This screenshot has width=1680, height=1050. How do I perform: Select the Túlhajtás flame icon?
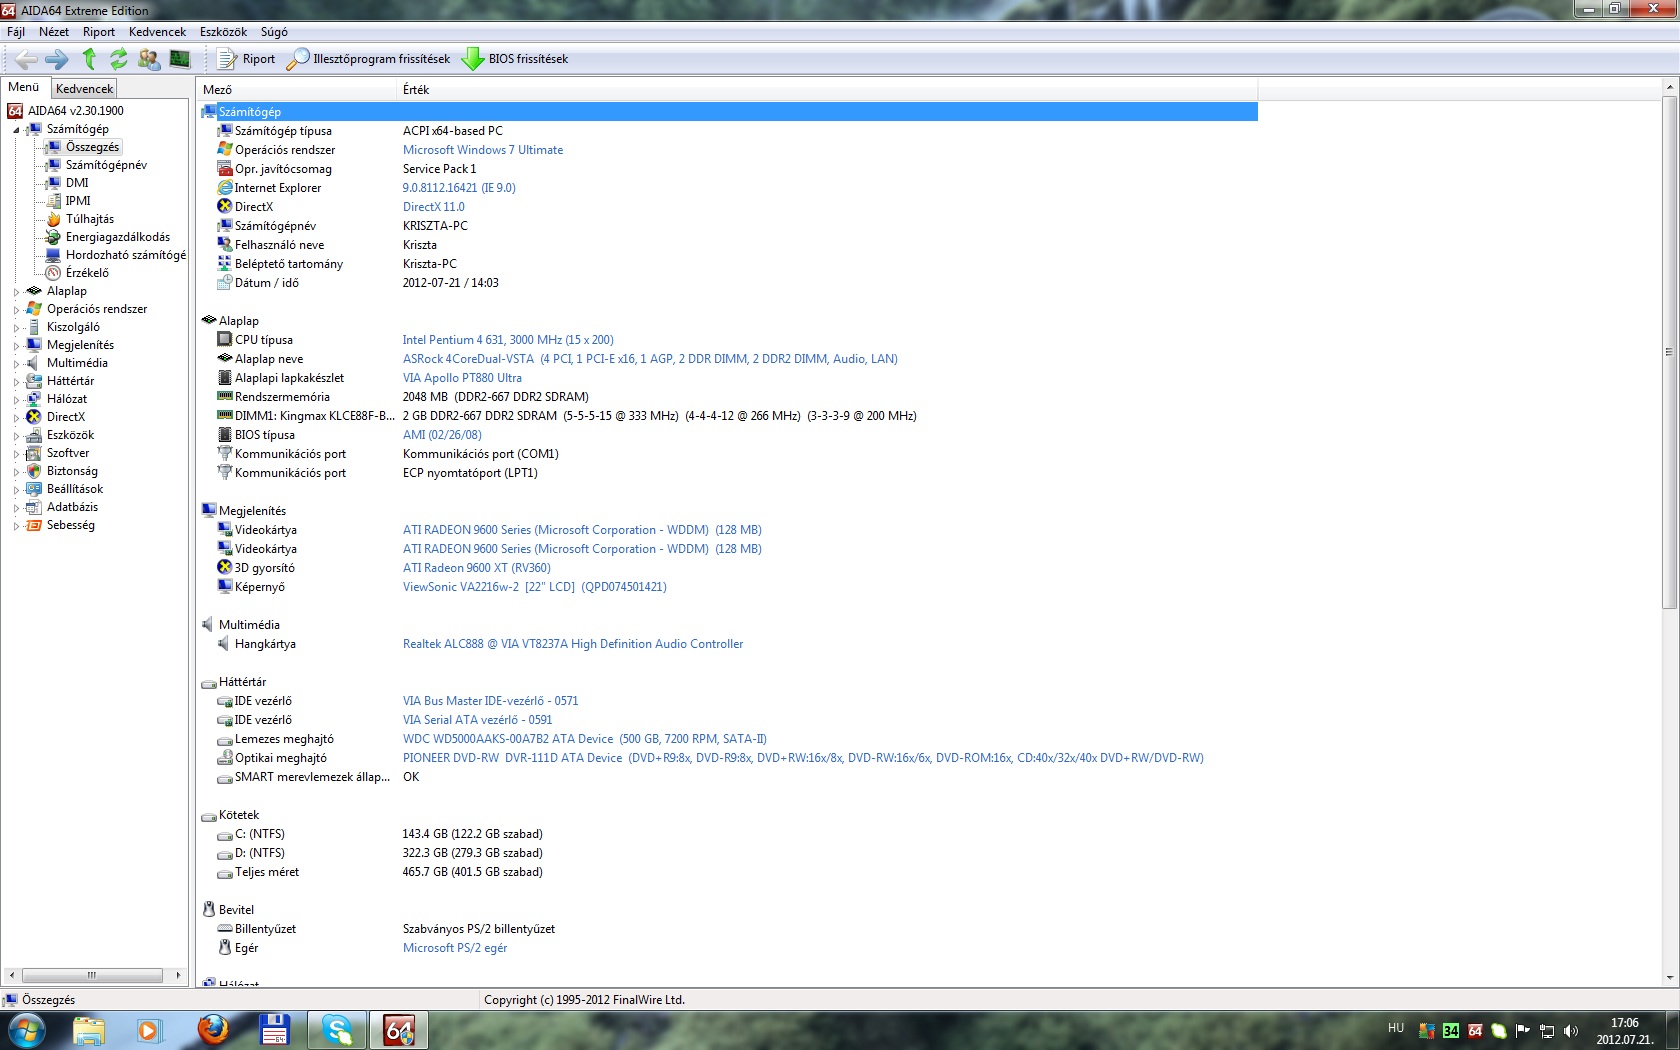click(x=54, y=219)
